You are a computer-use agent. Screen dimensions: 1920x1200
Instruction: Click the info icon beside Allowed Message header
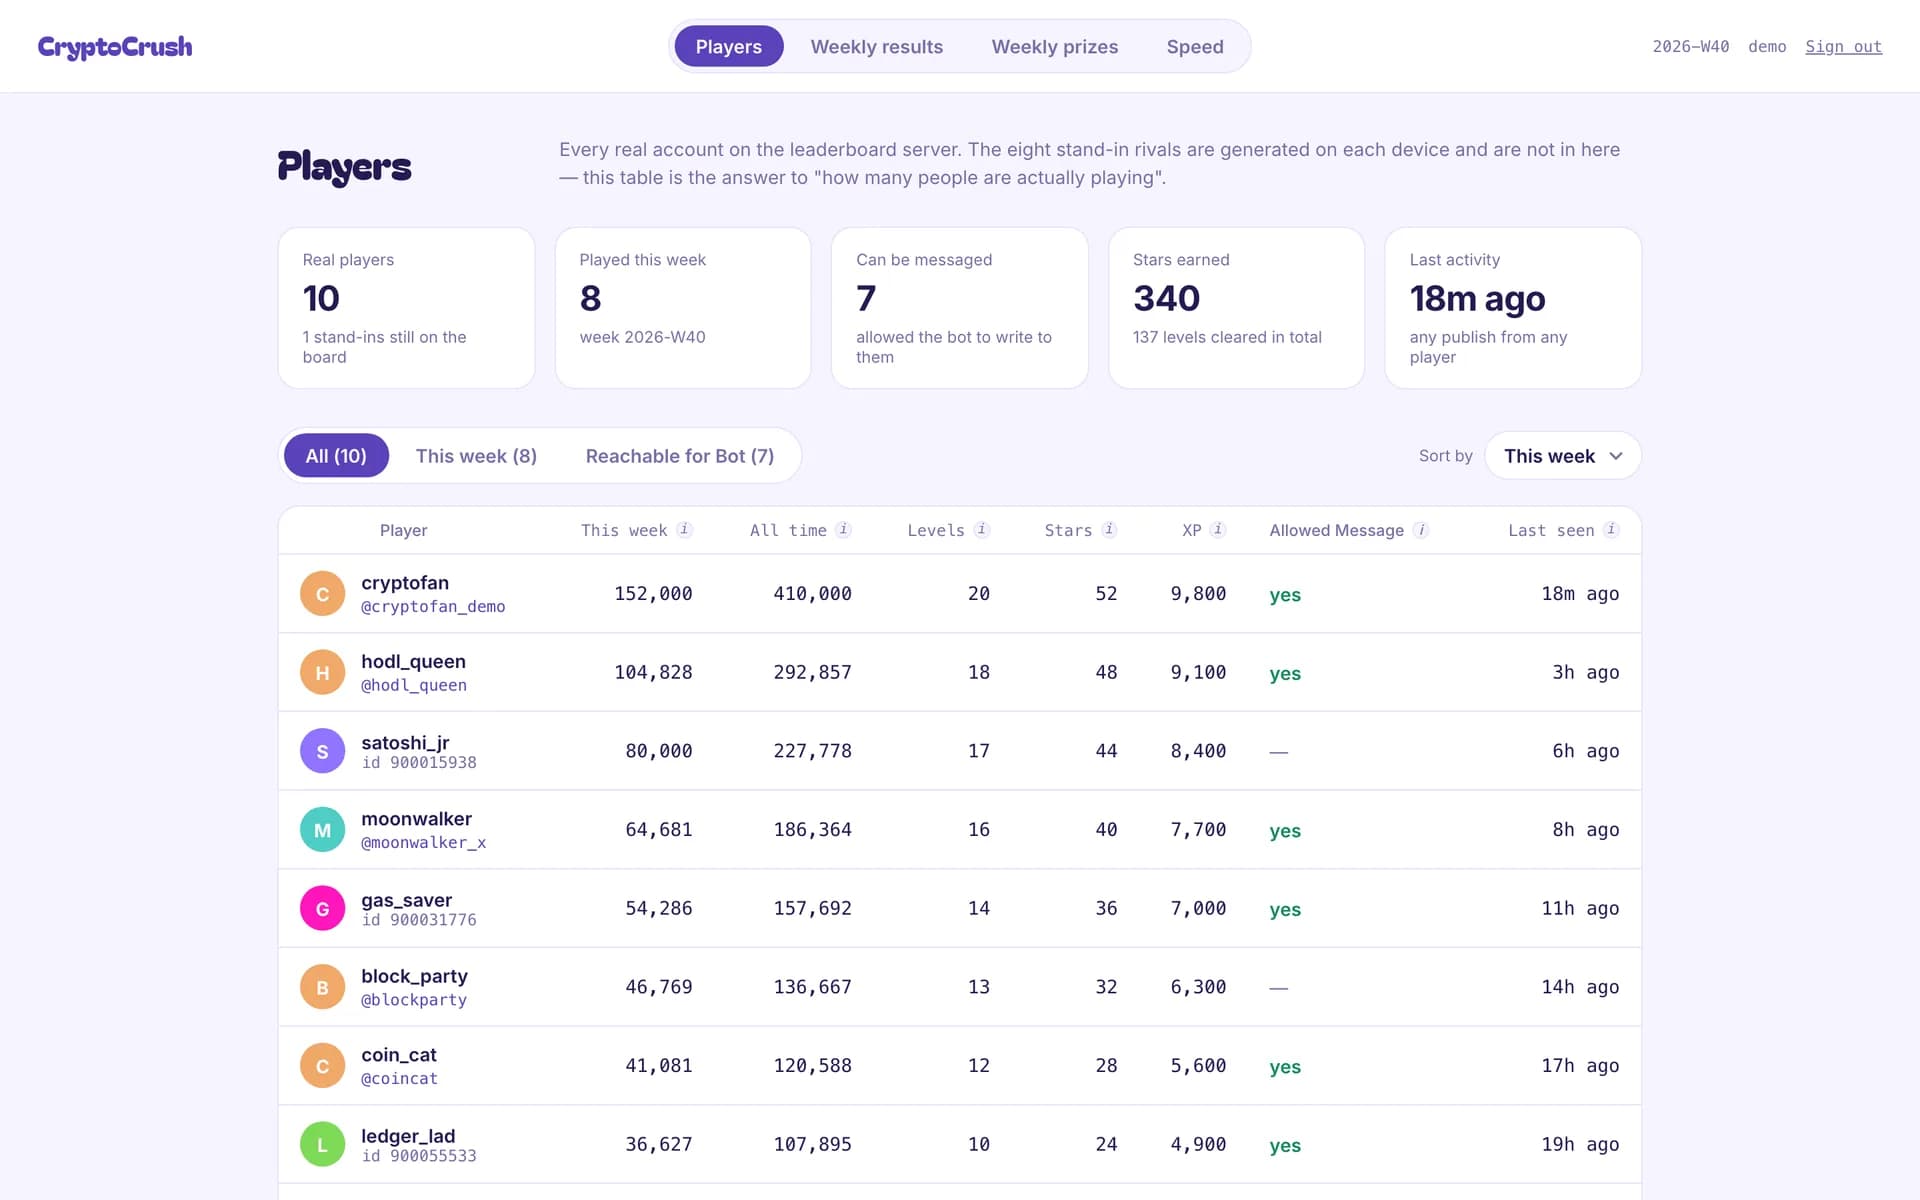click(1421, 530)
